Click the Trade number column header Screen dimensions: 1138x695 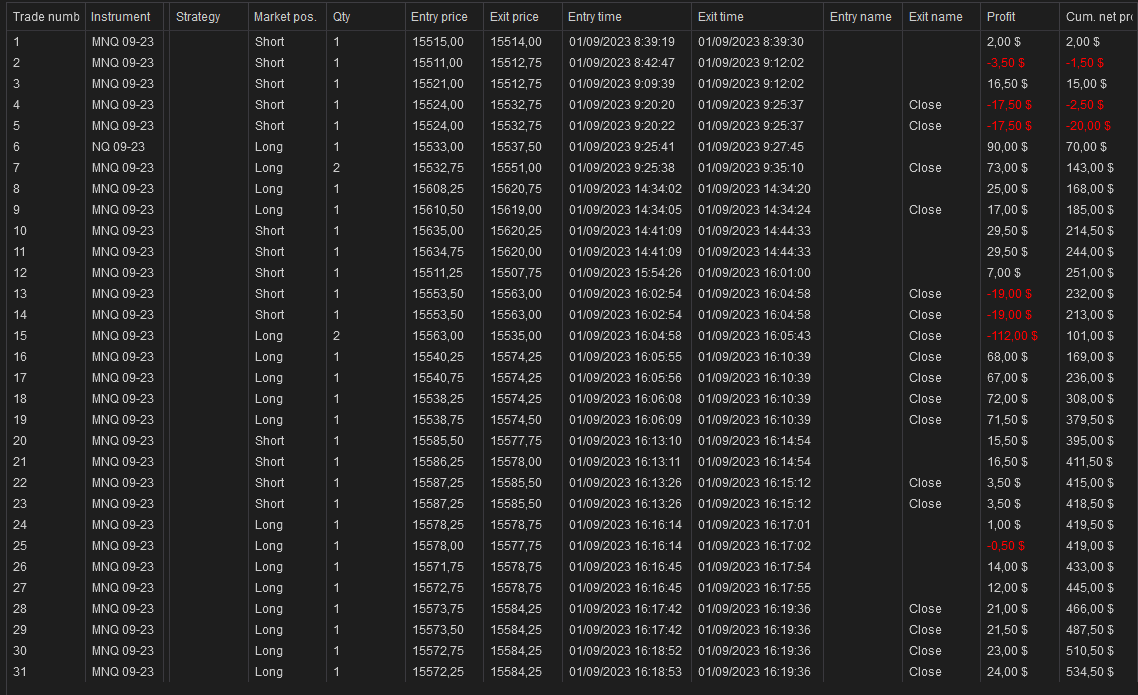46,17
